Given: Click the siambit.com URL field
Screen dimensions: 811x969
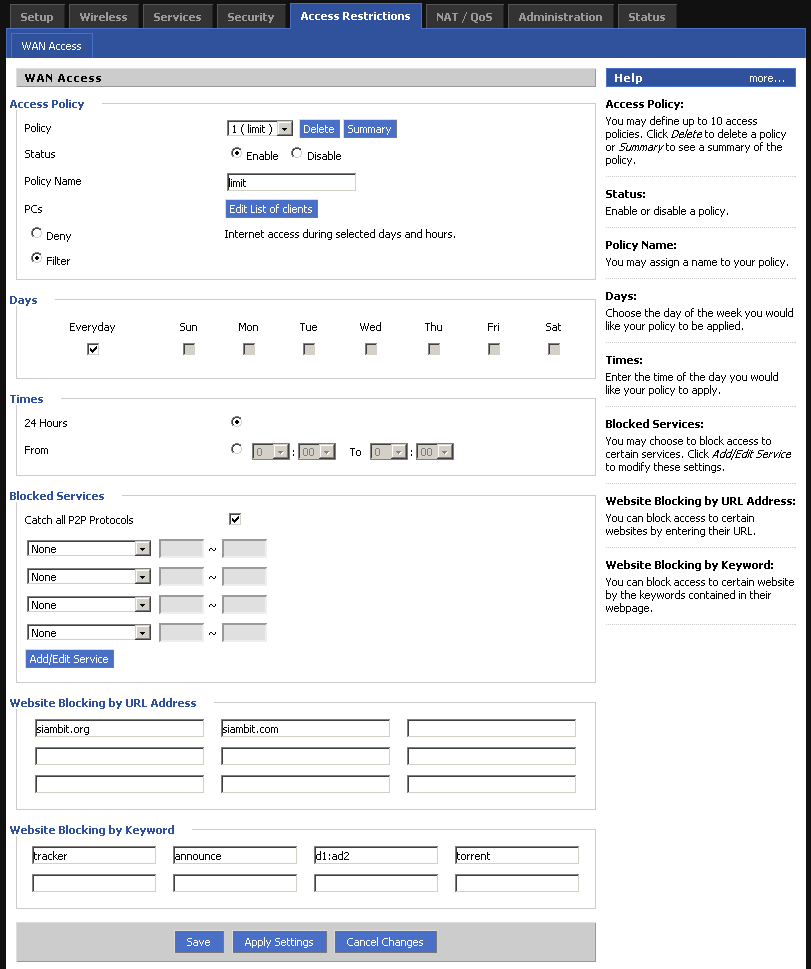Looking at the screenshot, I should click(305, 729).
